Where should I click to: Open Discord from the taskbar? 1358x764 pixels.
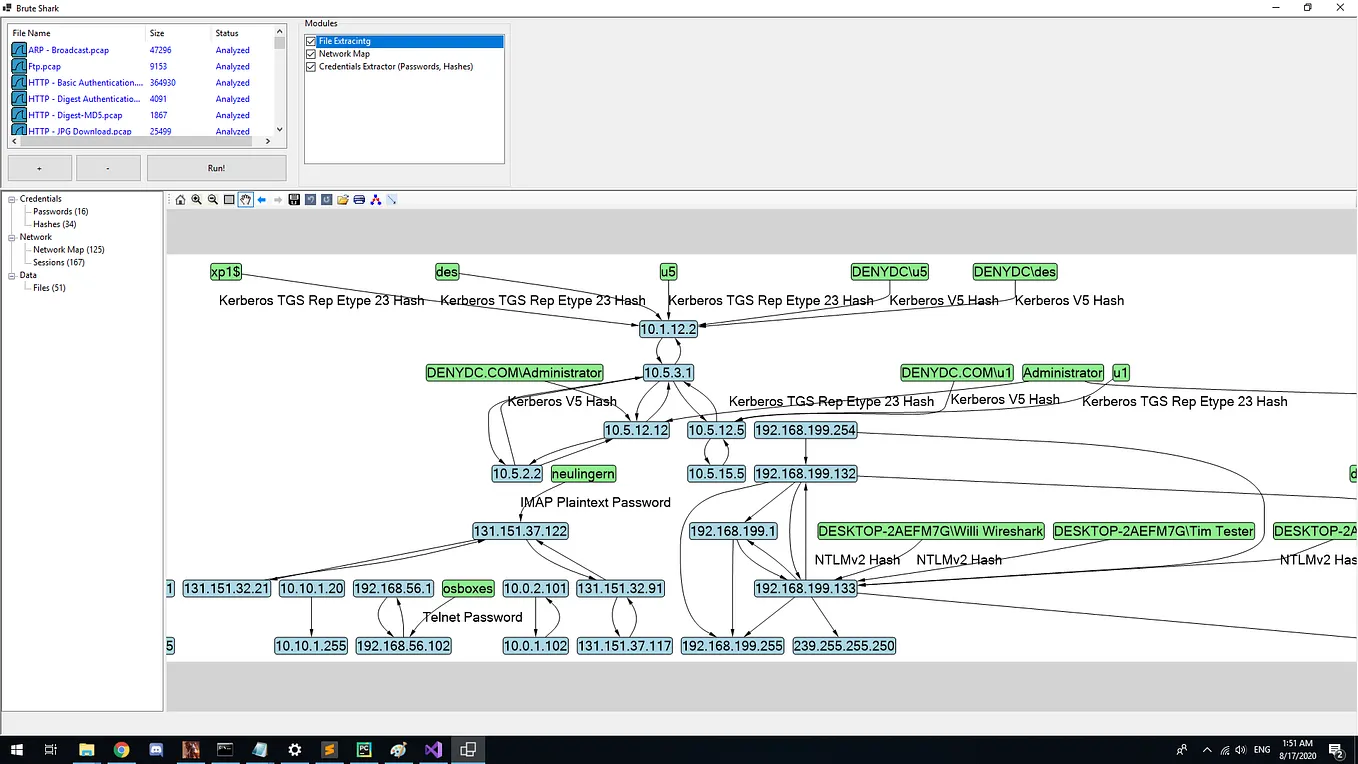point(156,750)
